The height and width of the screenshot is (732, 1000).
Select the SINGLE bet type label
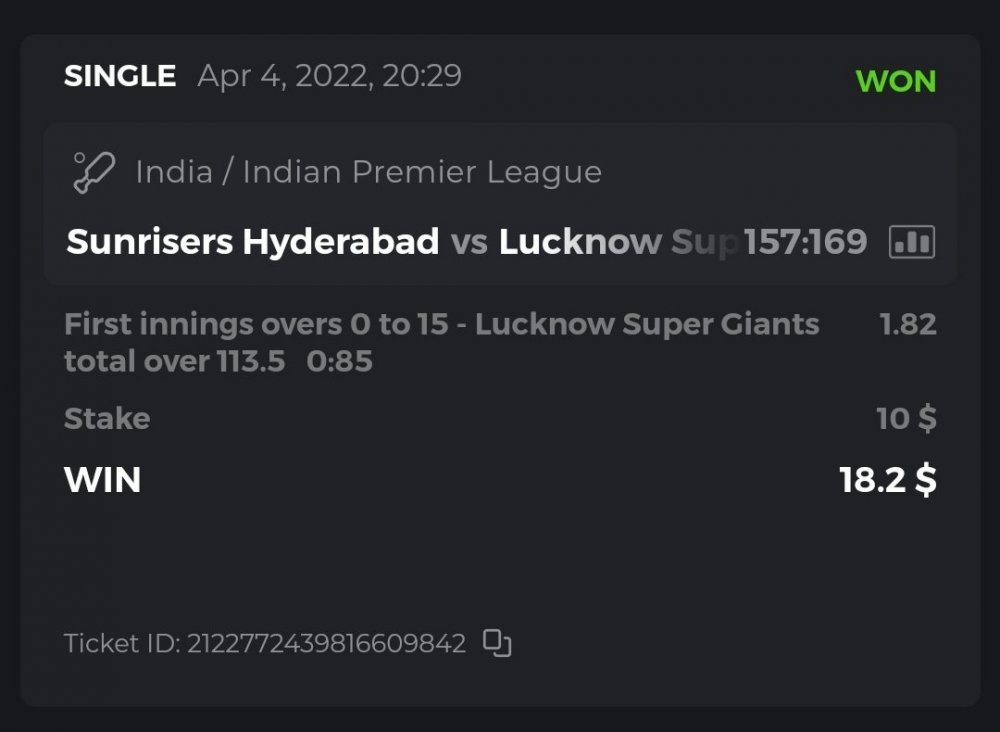pyautogui.click(x=120, y=76)
